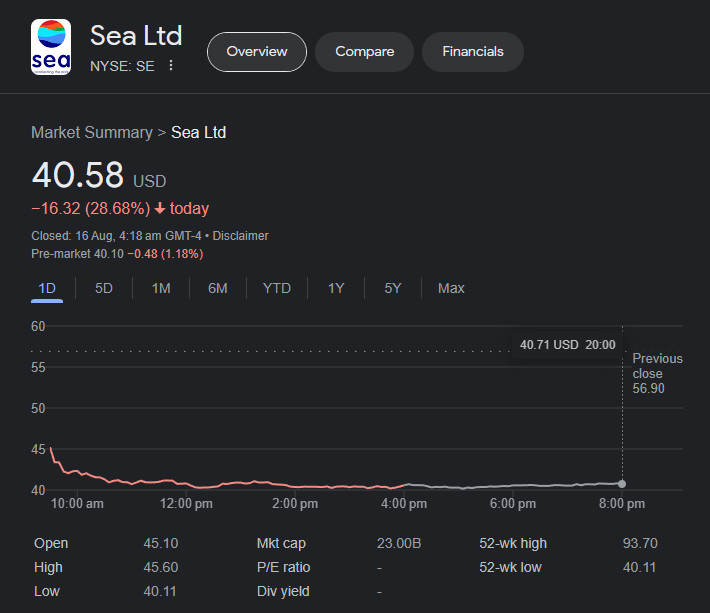Select the Overview tab
The width and height of the screenshot is (710, 613).
coord(257,52)
